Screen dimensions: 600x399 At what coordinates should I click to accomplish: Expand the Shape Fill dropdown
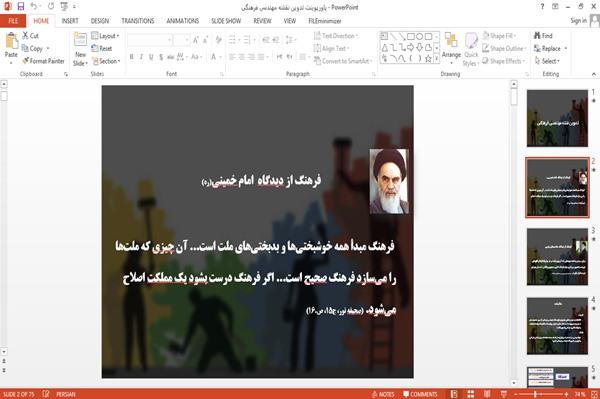(499, 36)
